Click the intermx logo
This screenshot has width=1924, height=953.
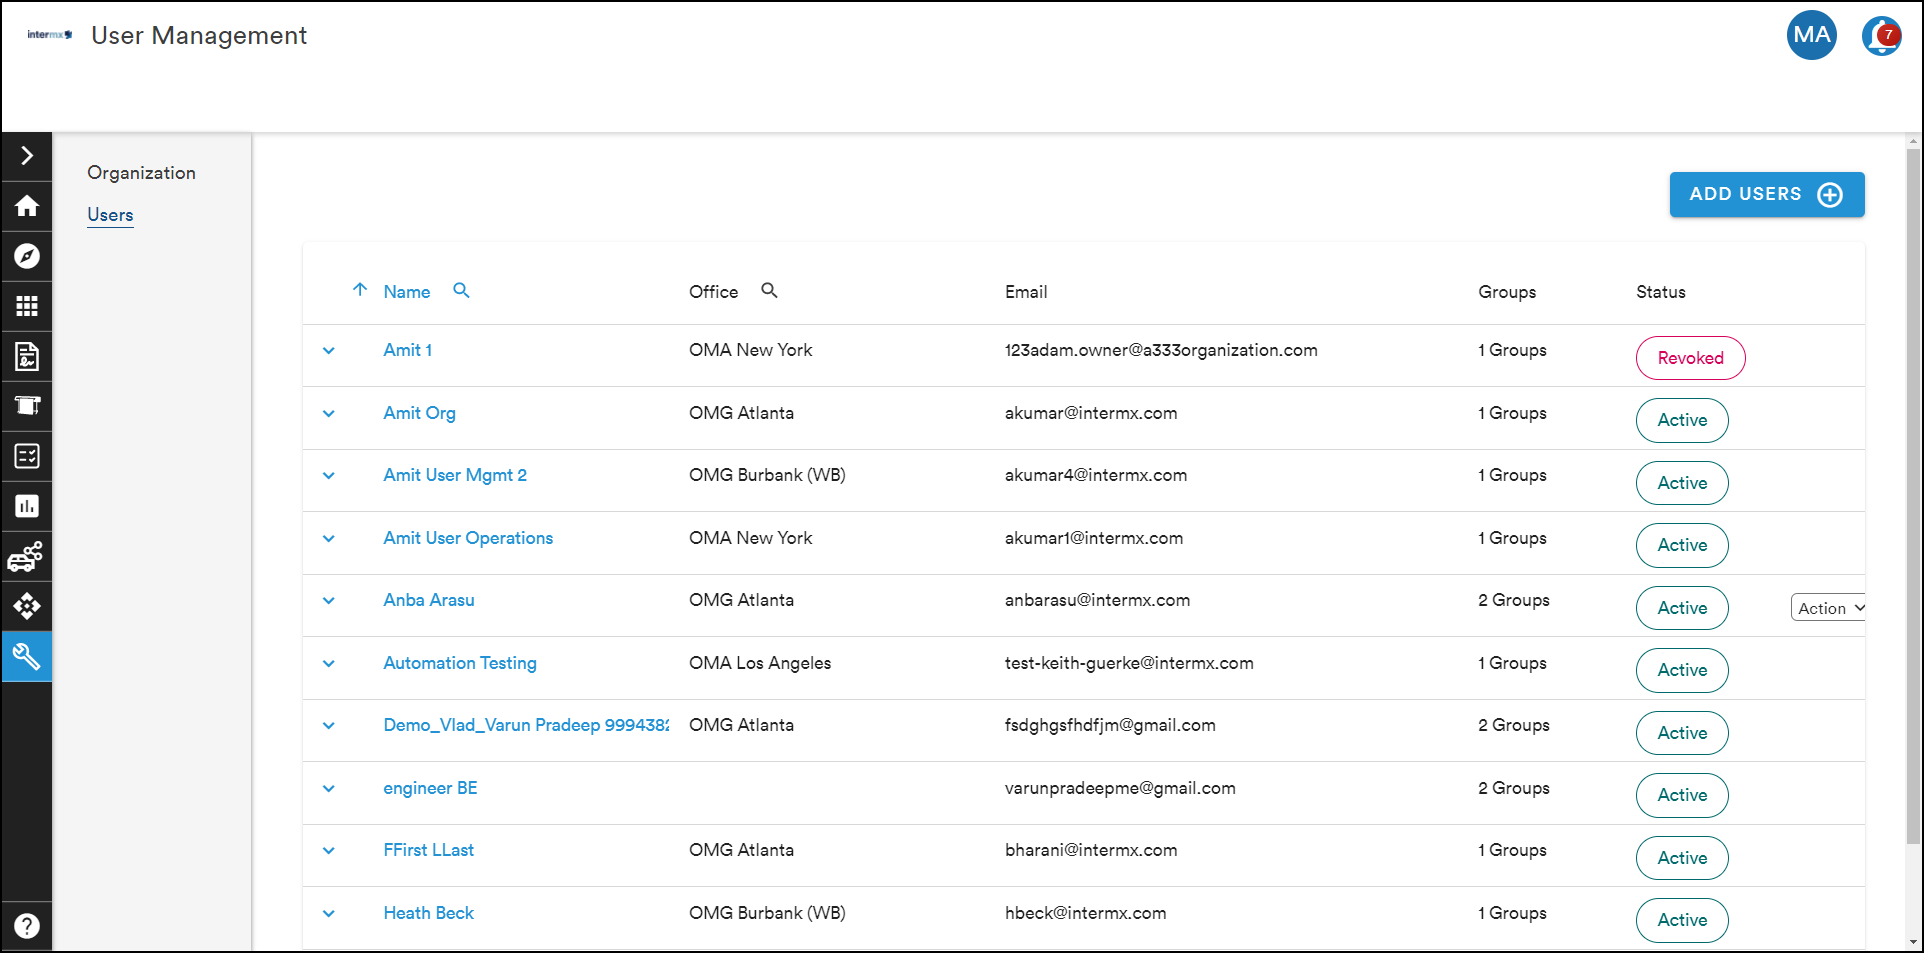click(x=49, y=35)
